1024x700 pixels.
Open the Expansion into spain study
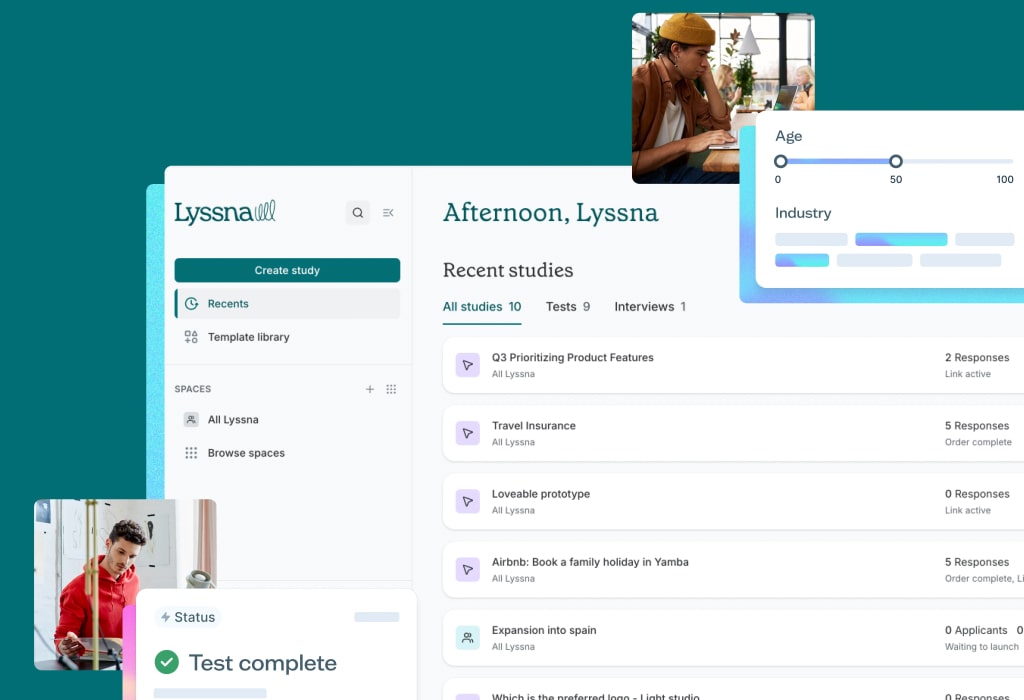click(733, 638)
